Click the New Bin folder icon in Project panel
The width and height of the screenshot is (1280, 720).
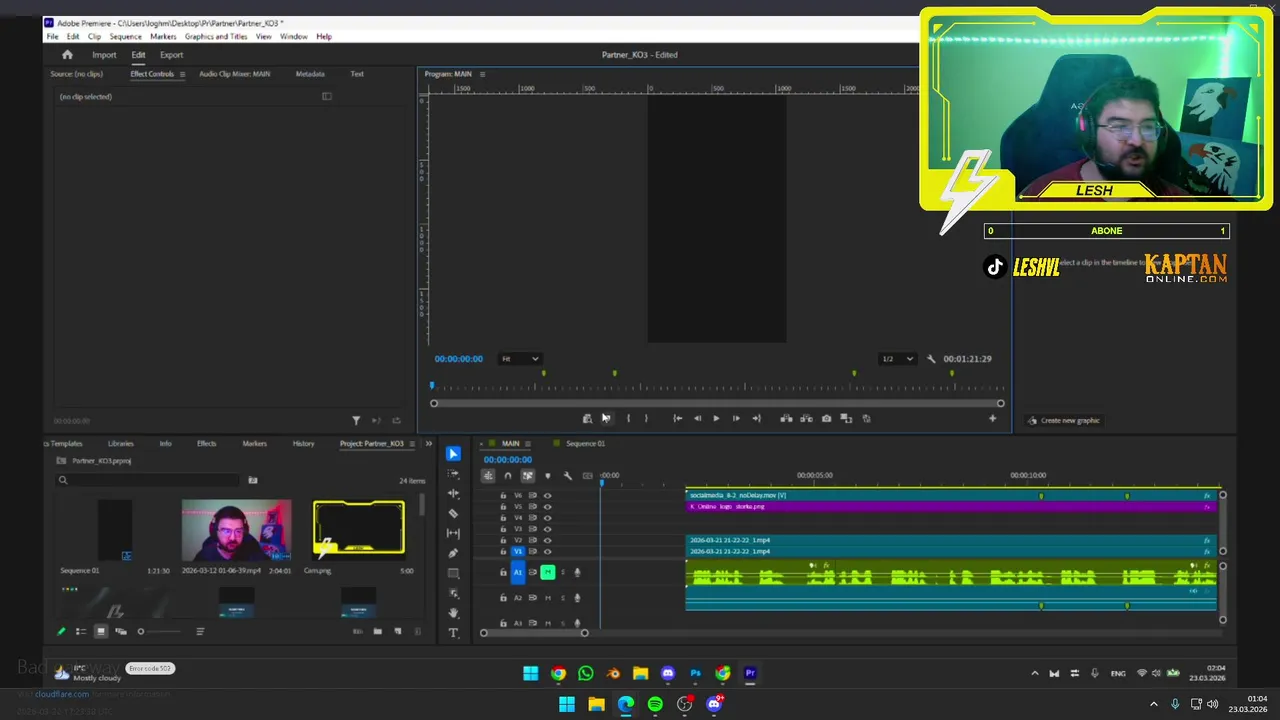point(377,632)
